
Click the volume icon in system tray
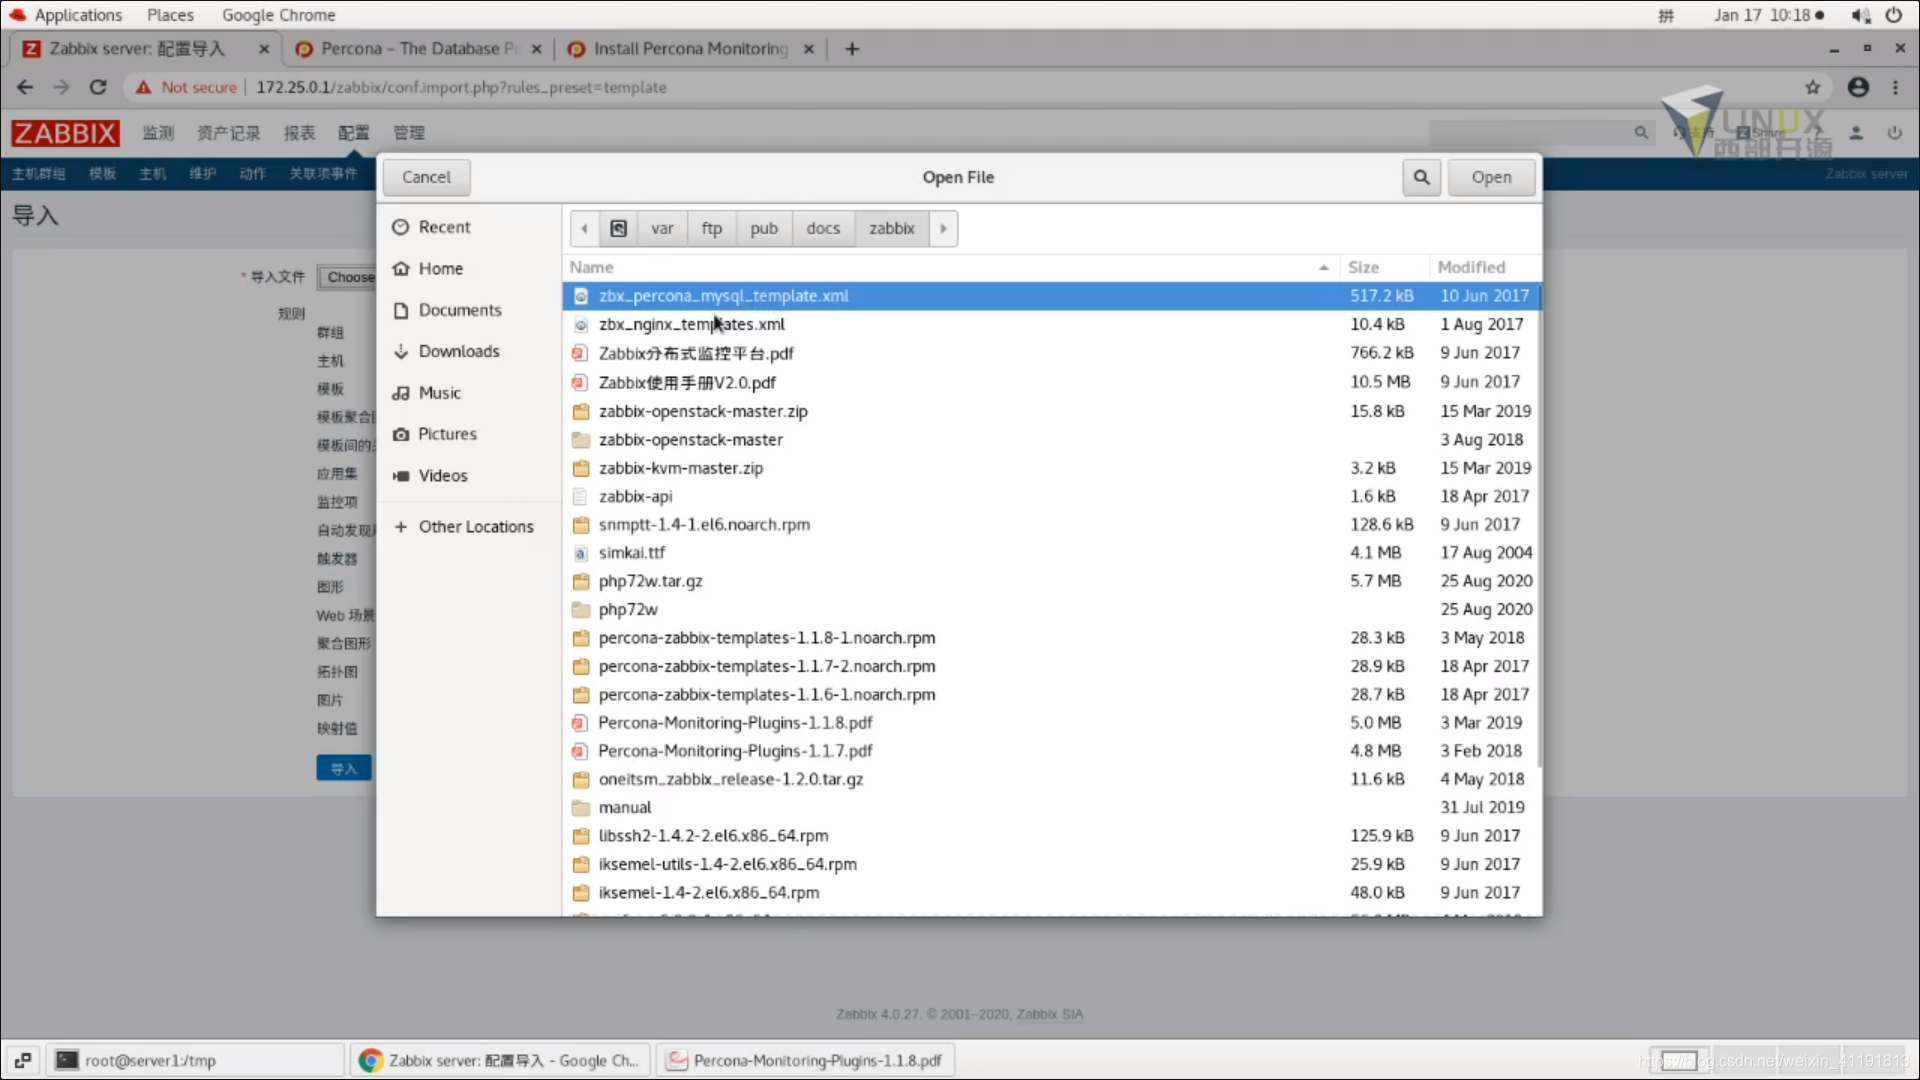[x=1860, y=15]
